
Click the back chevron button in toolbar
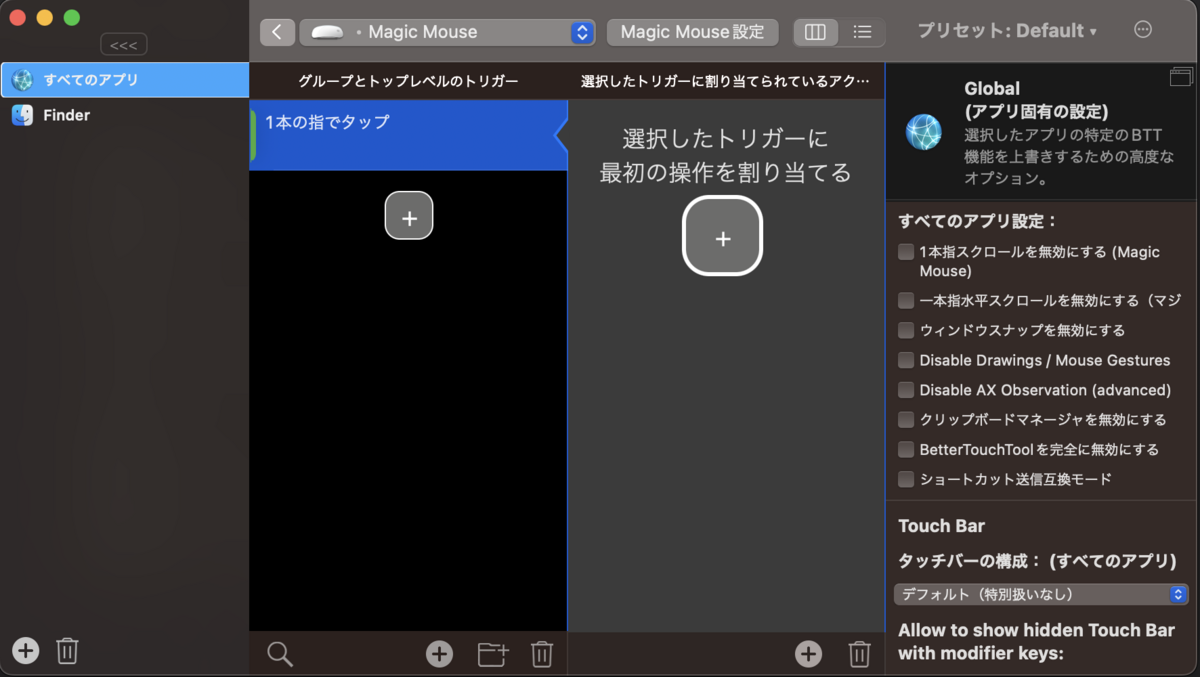point(277,32)
